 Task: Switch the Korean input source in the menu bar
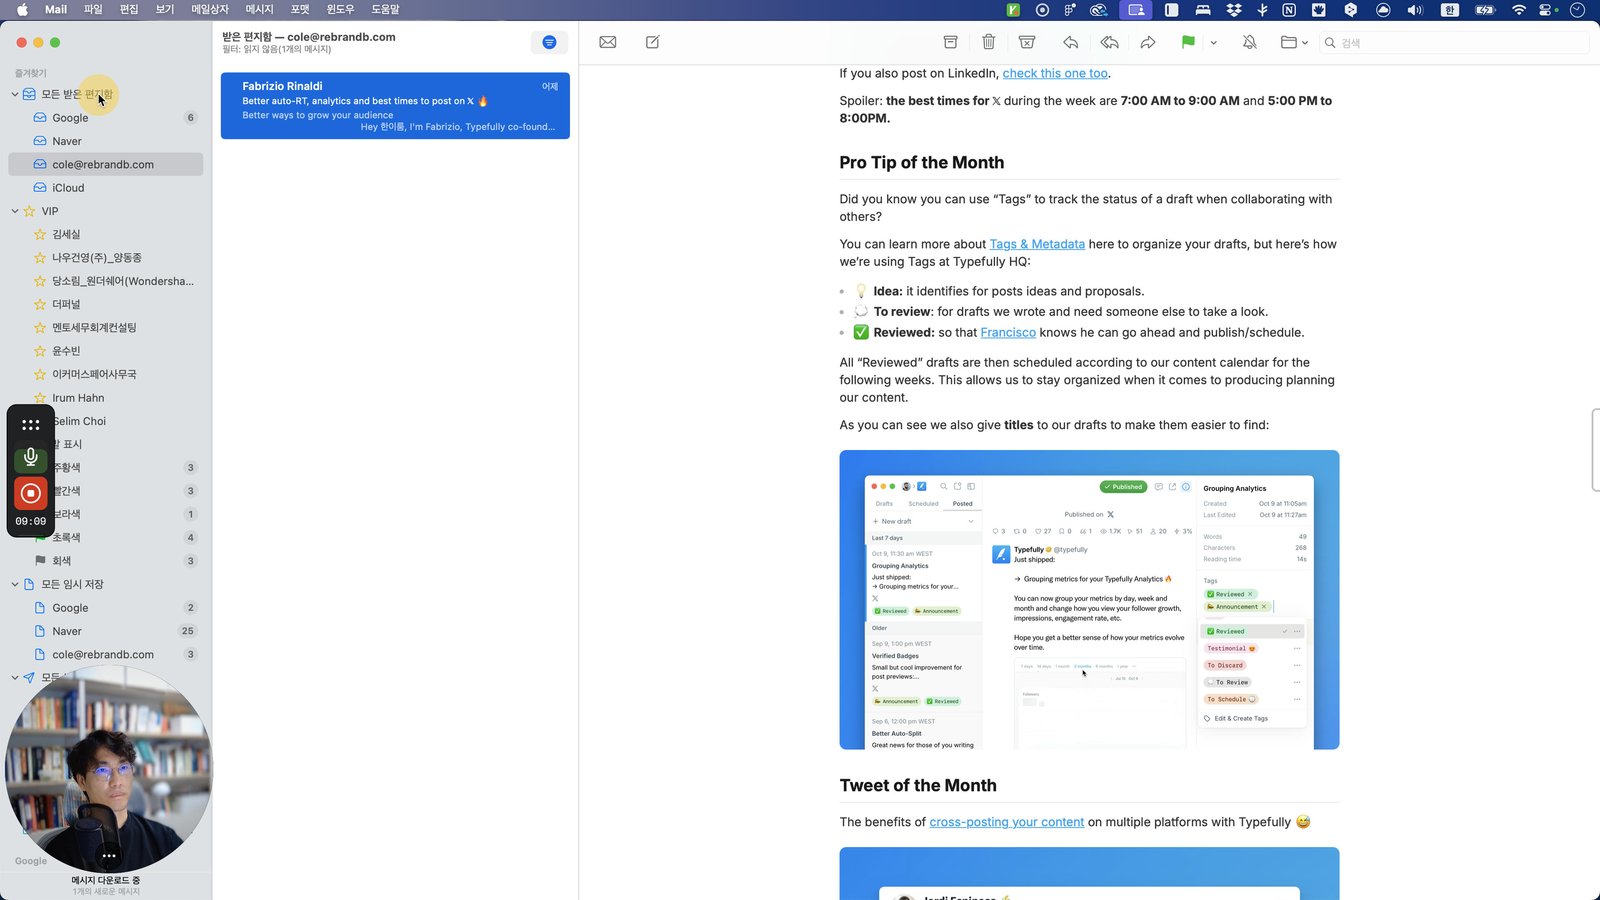click(1450, 10)
